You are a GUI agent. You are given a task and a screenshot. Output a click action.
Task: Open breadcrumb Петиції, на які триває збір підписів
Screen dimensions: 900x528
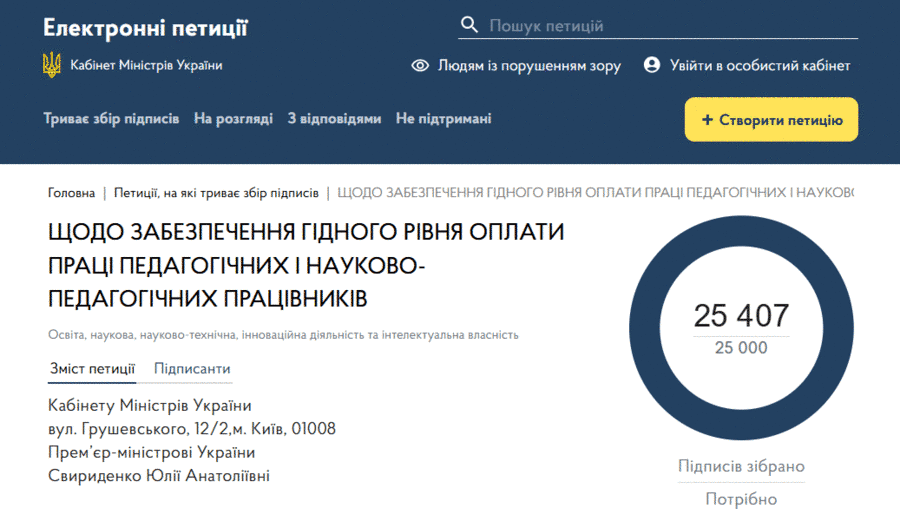tap(216, 192)
